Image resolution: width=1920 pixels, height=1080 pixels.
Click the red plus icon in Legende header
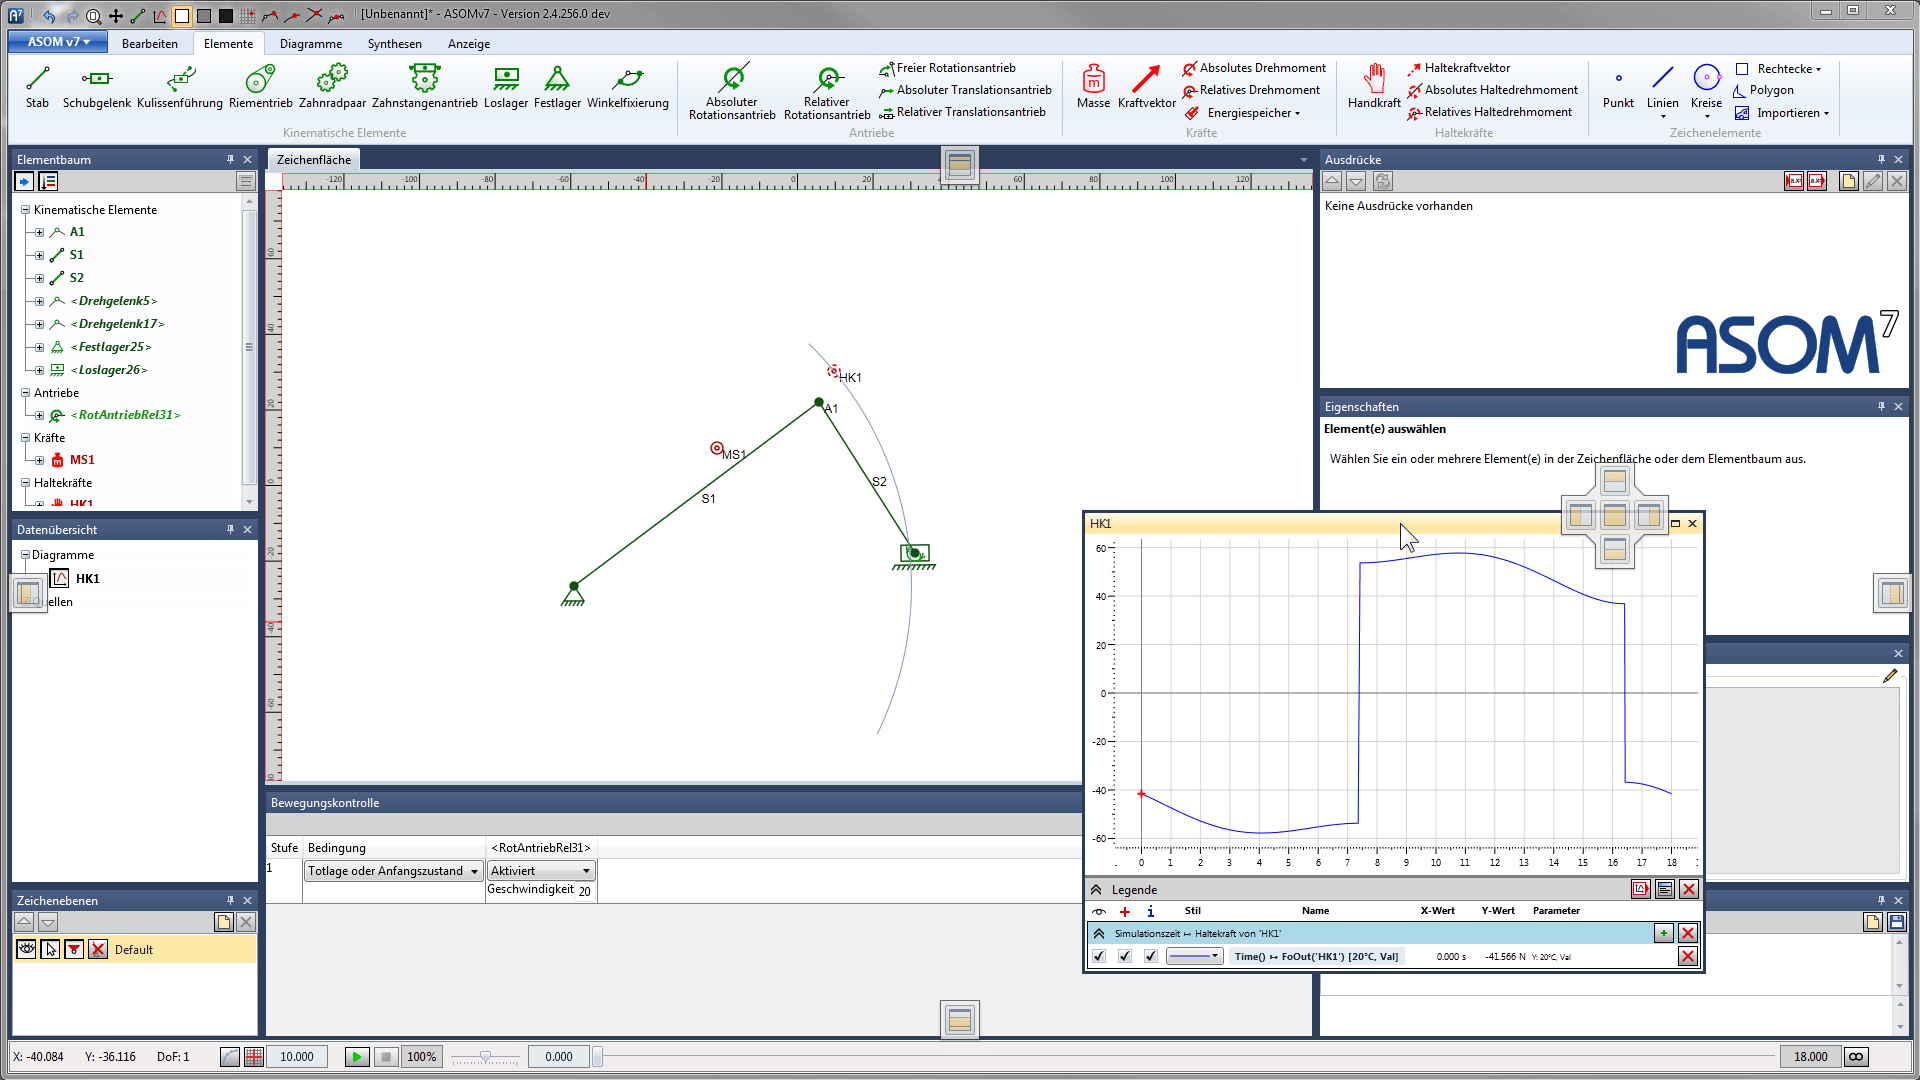tap(1125, 911)
